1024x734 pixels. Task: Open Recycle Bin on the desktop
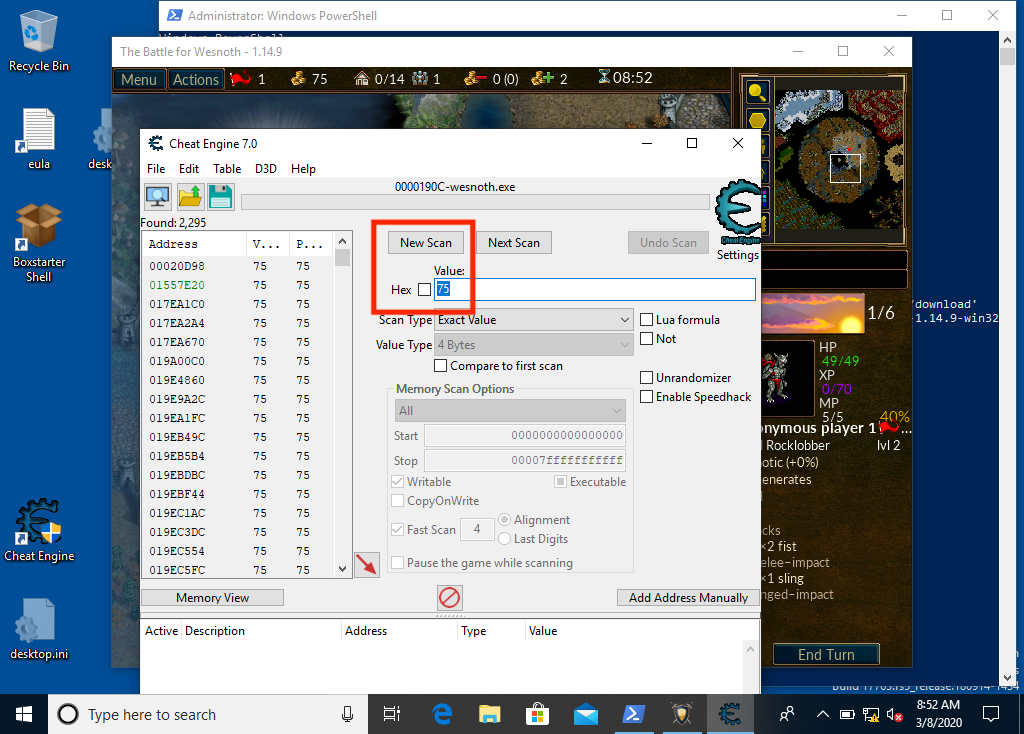tap(39, 41)
